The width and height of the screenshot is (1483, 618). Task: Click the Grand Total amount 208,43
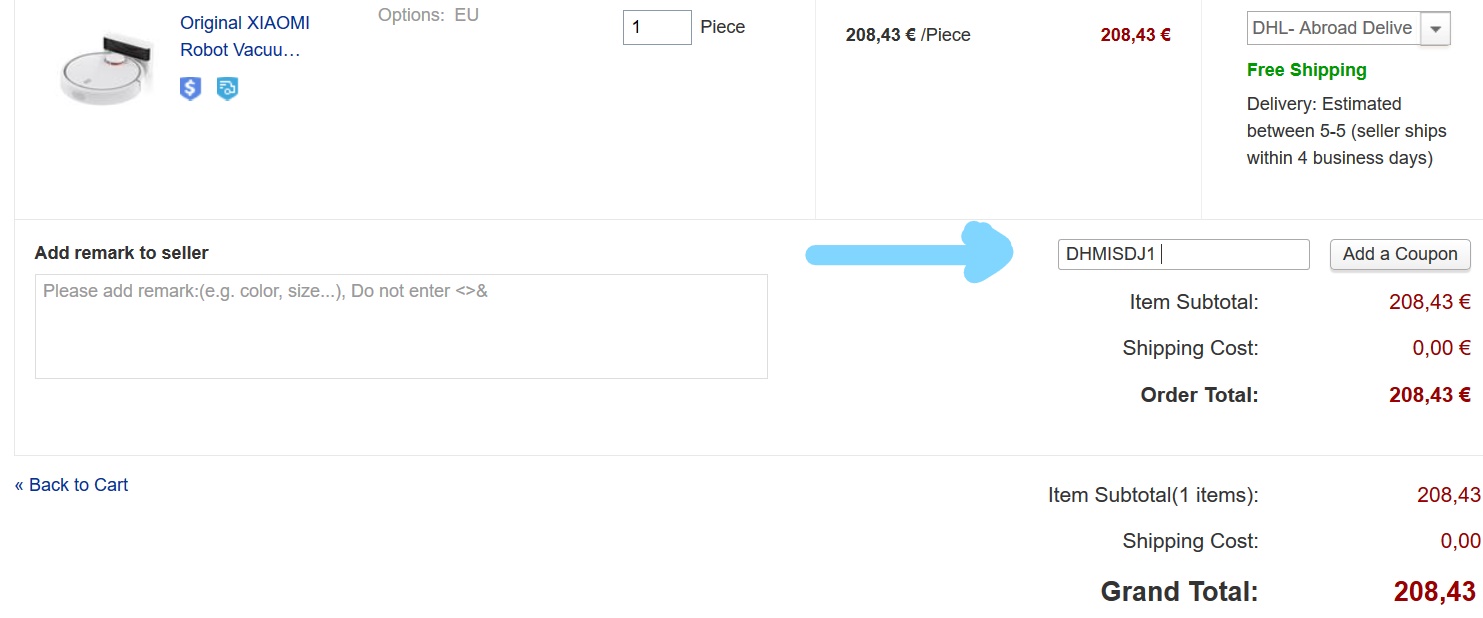coord(1435,592)
